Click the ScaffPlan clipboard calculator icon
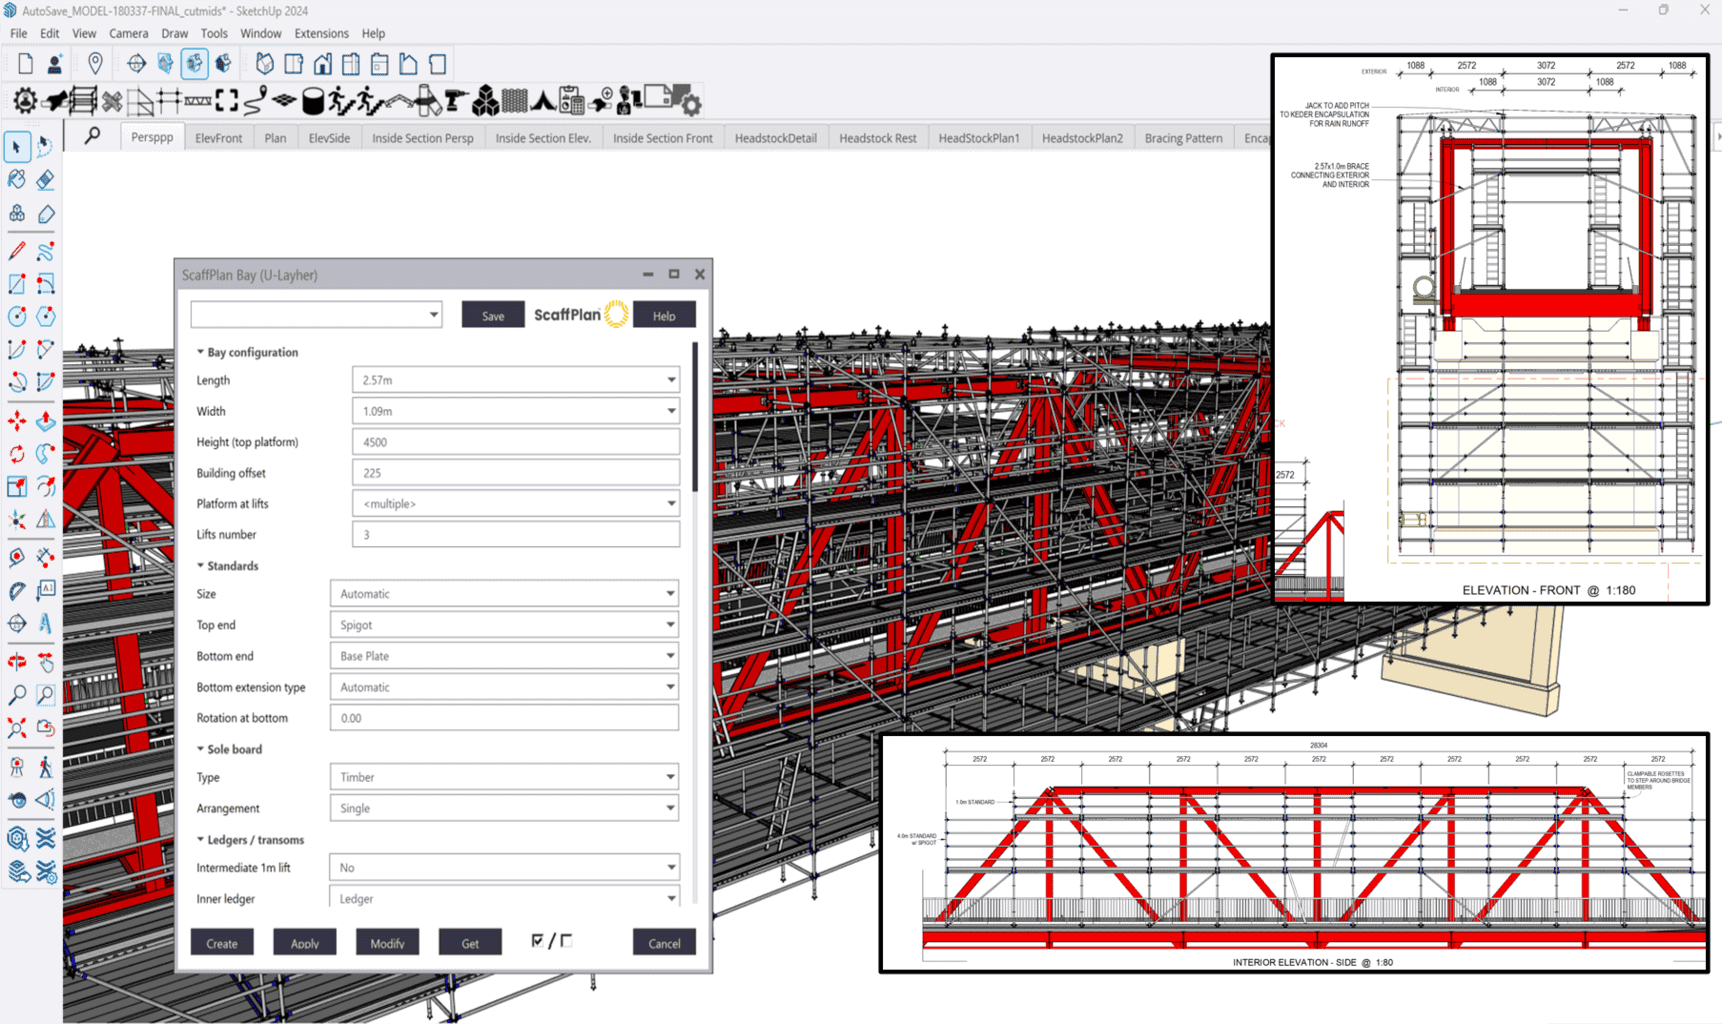1722x1024 pixels. 571,100
